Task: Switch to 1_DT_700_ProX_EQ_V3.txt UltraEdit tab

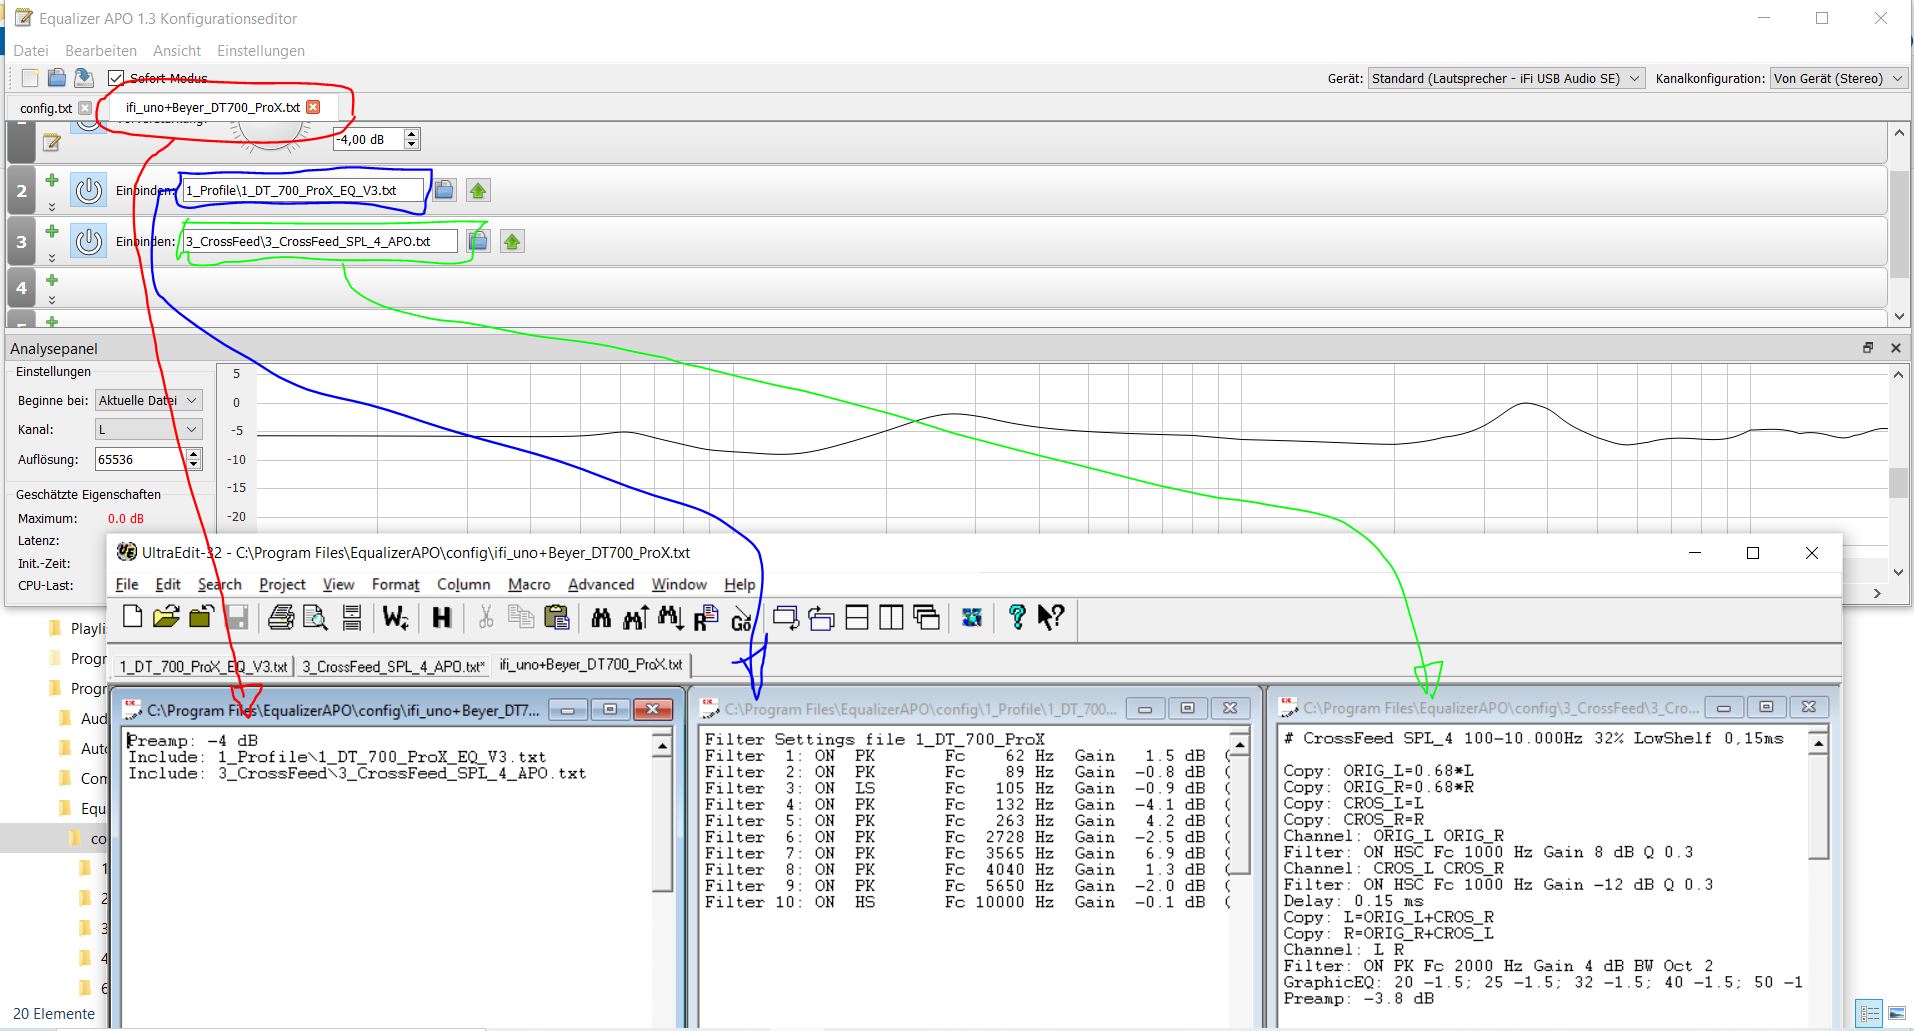Action: click(203, 666)
